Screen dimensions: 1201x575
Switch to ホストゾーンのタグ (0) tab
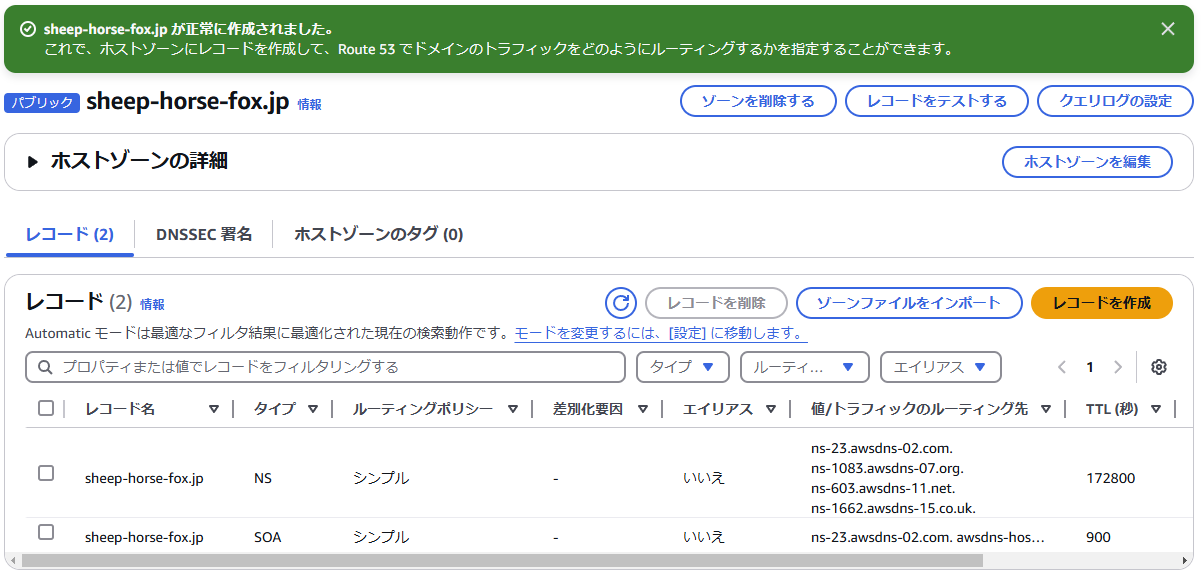click(379, 234)
